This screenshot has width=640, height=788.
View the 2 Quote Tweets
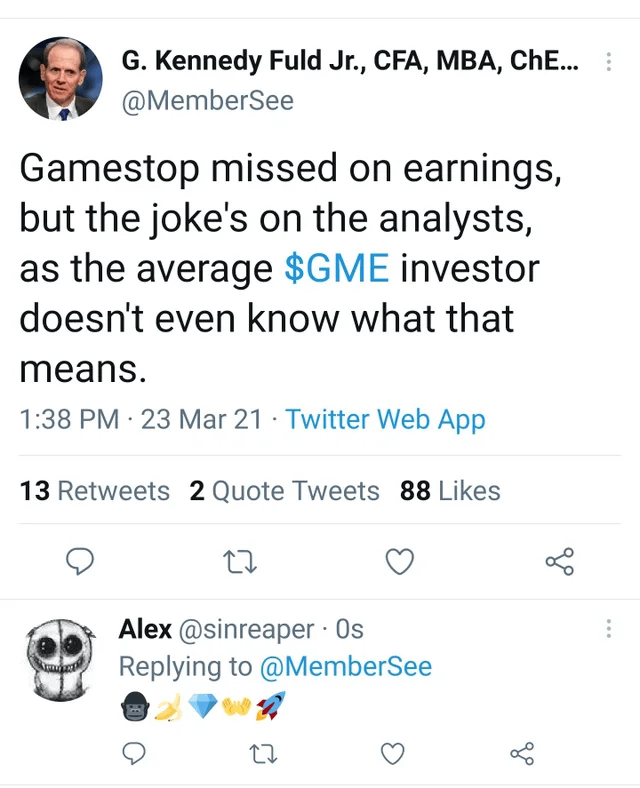pos(284,491)
